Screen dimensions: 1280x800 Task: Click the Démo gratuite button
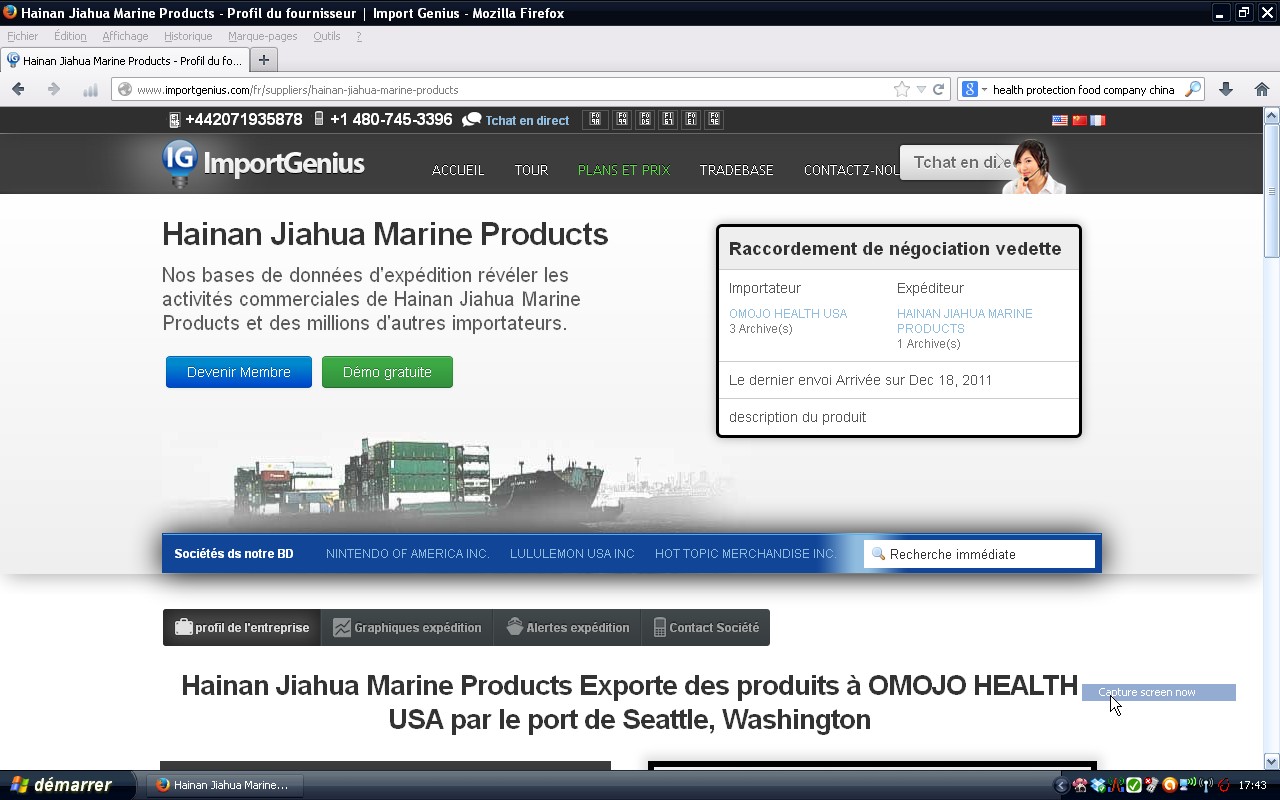click(x=387, y=372)
